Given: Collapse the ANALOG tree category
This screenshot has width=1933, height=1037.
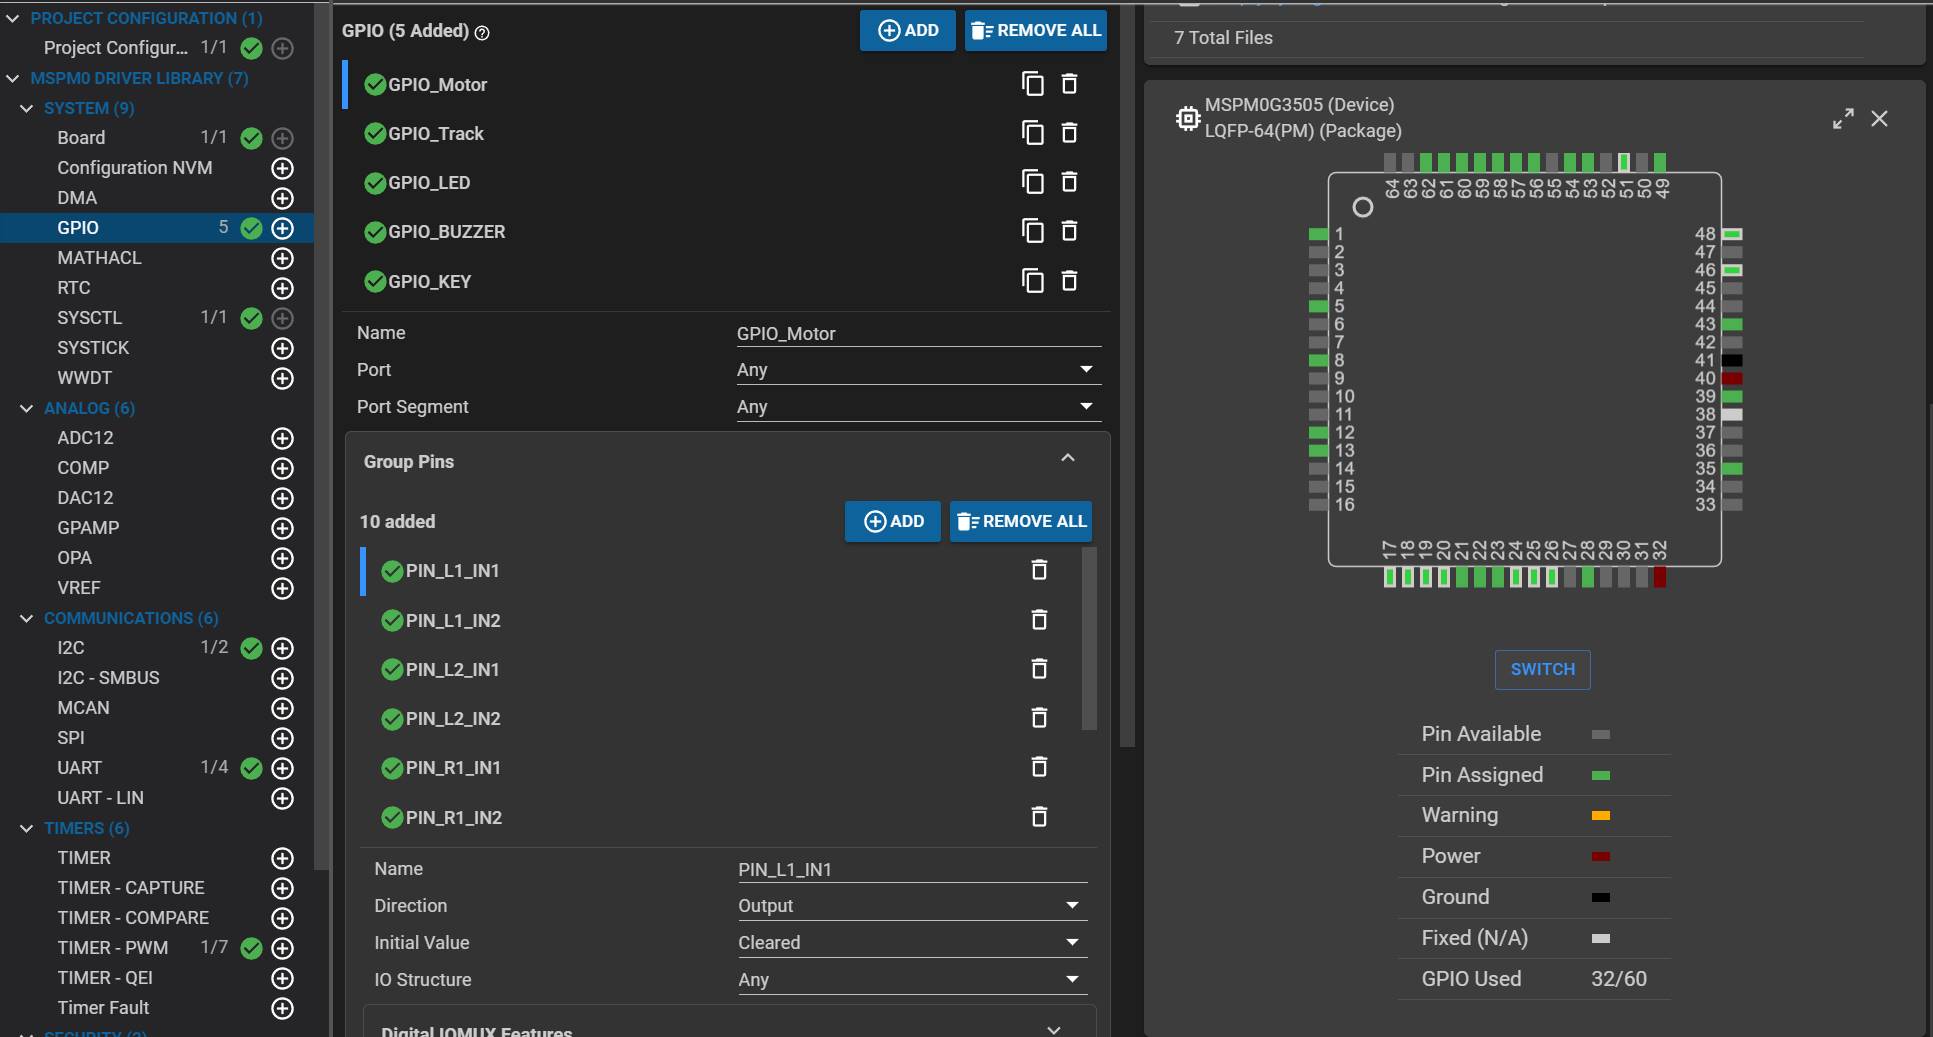Looking at the screenshot, I should pyautogui.click(x=27, y=408).
